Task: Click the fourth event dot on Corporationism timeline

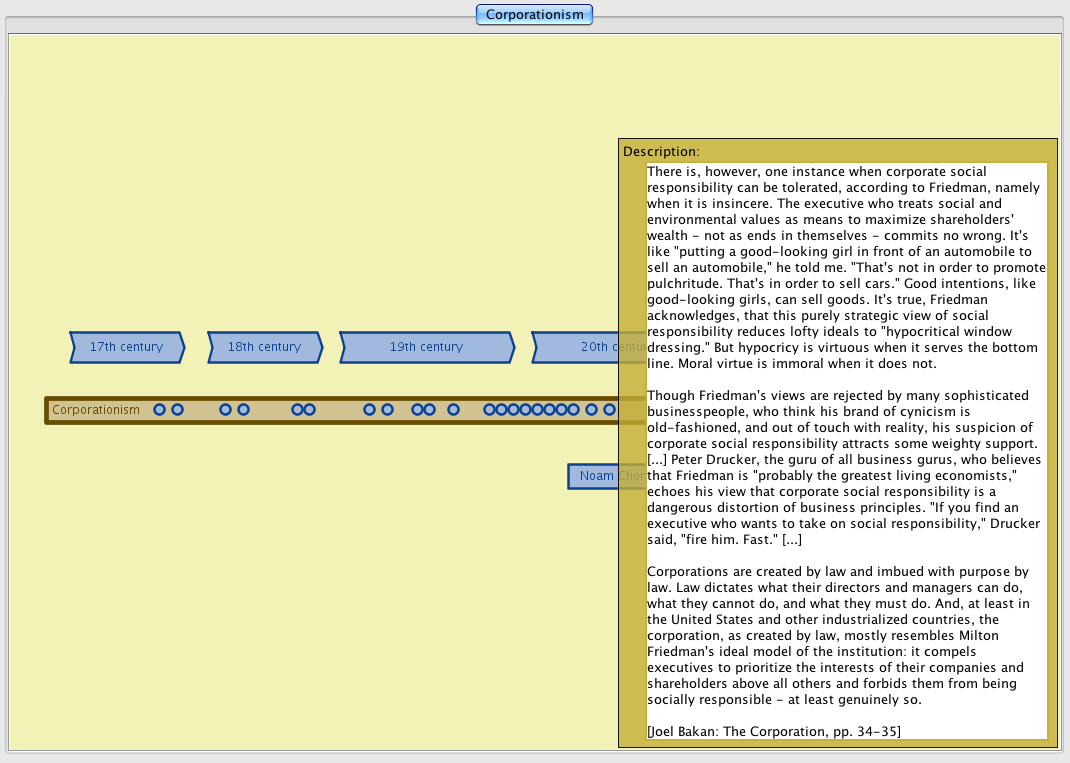Action: coord(243,410)
